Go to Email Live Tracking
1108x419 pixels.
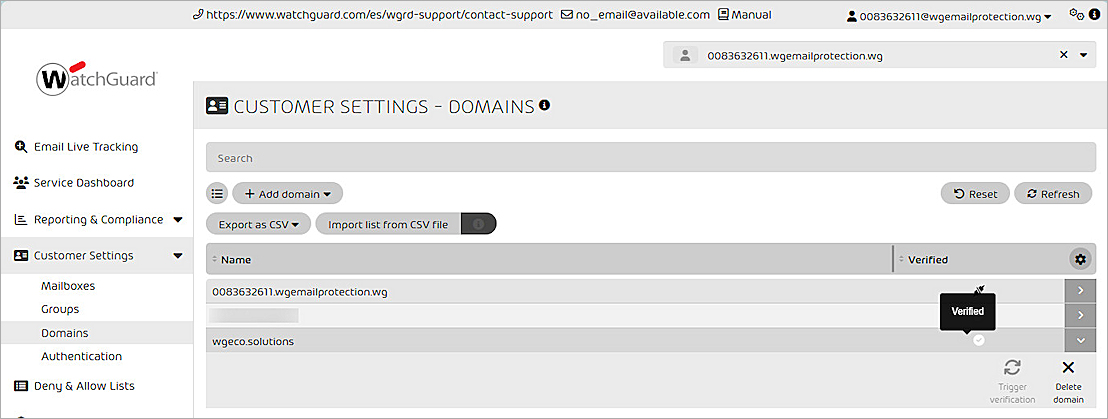pyautogui.click(x=86, y=147)
